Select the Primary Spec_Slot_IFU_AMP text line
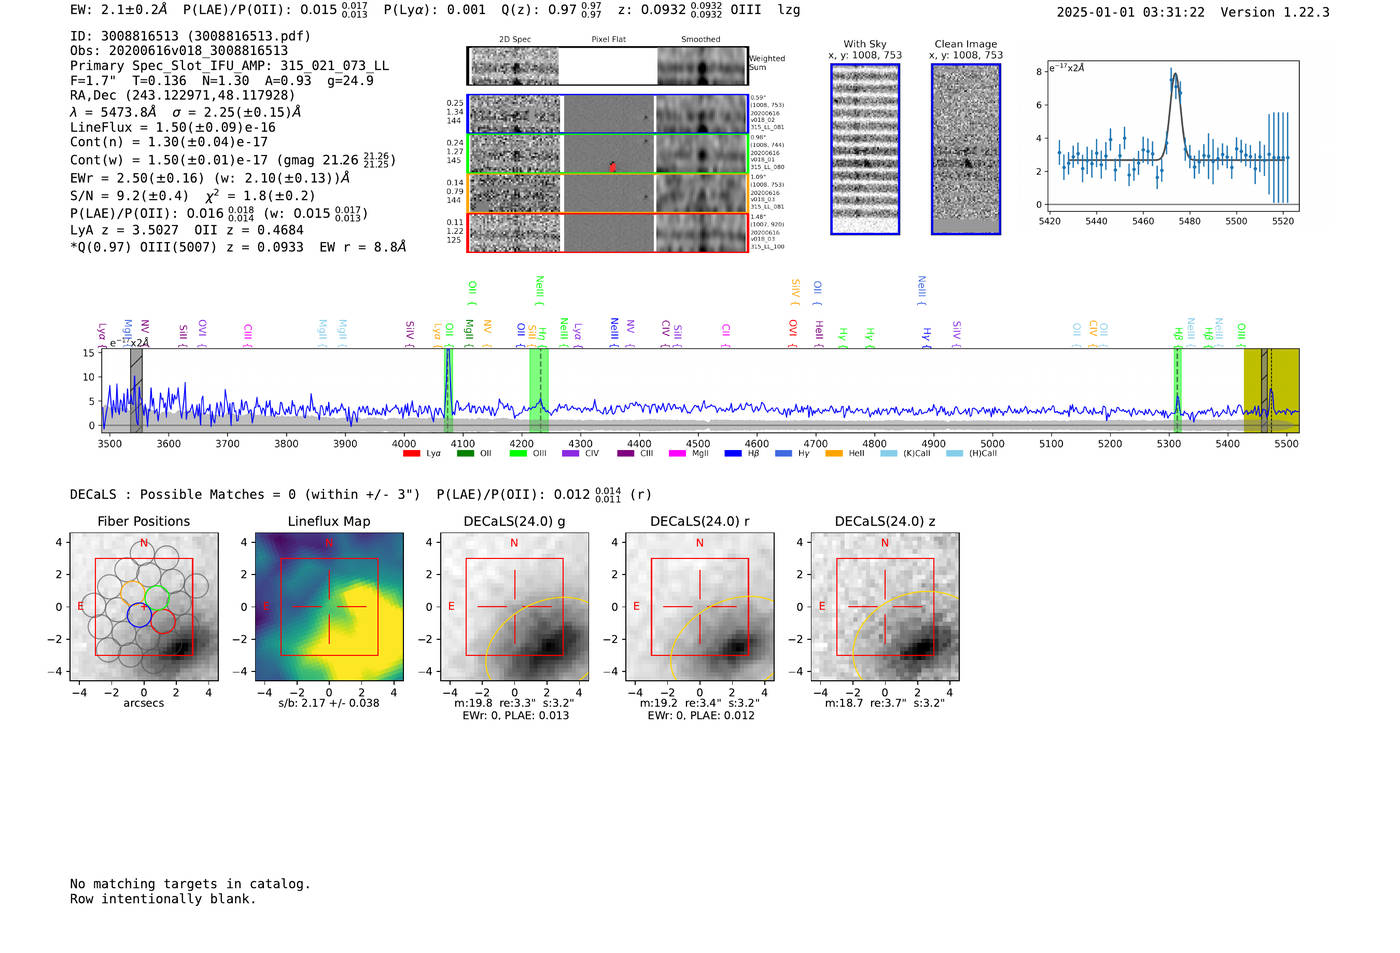 coord(229,66)
